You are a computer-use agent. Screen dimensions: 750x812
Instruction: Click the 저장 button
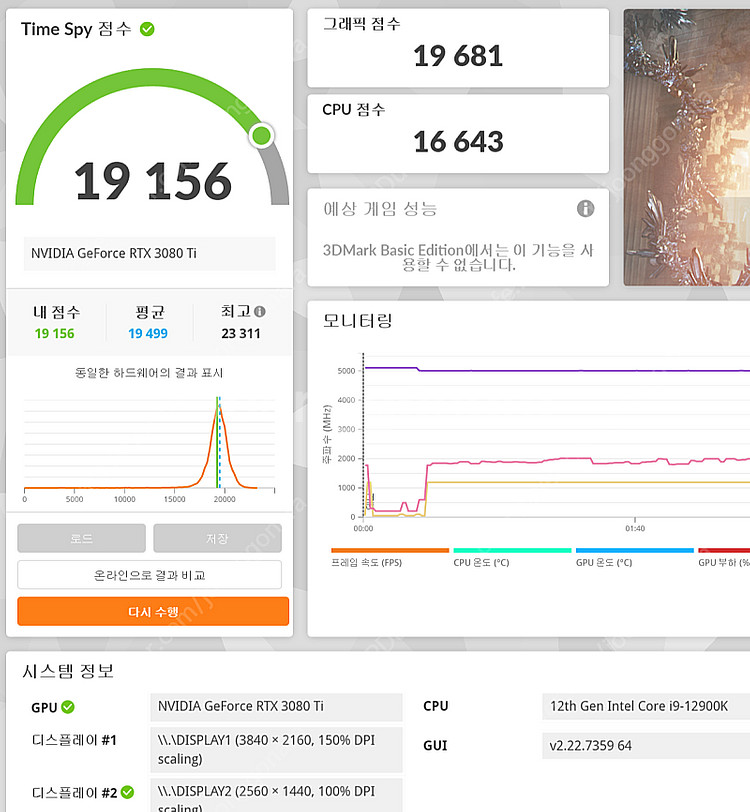click(218, 538)
